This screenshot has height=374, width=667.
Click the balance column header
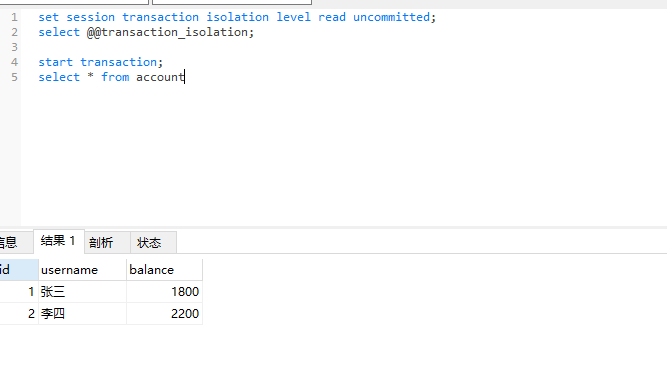[164, 270]
